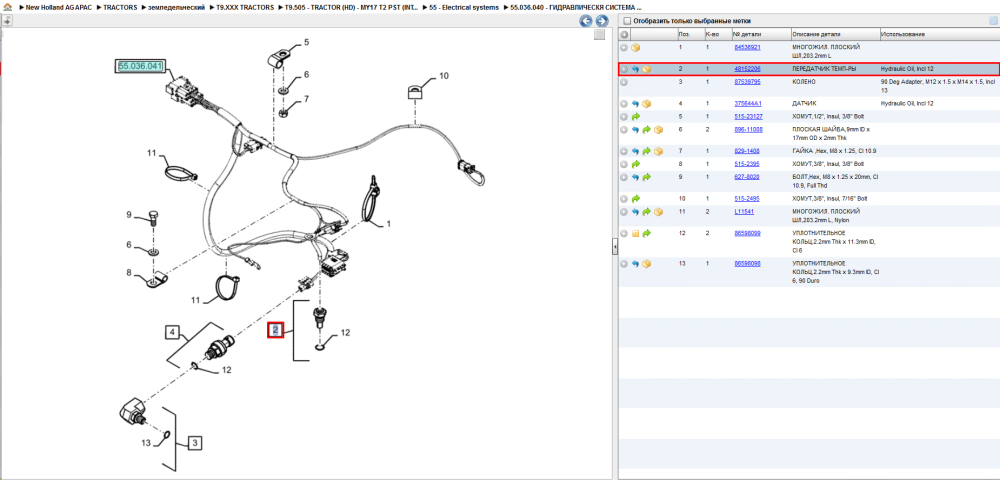Click the gray circle icon in table header
Image resolution: width=1000 pixels, height=480 pixels.
pyautogui.click(x=624, y=34)
